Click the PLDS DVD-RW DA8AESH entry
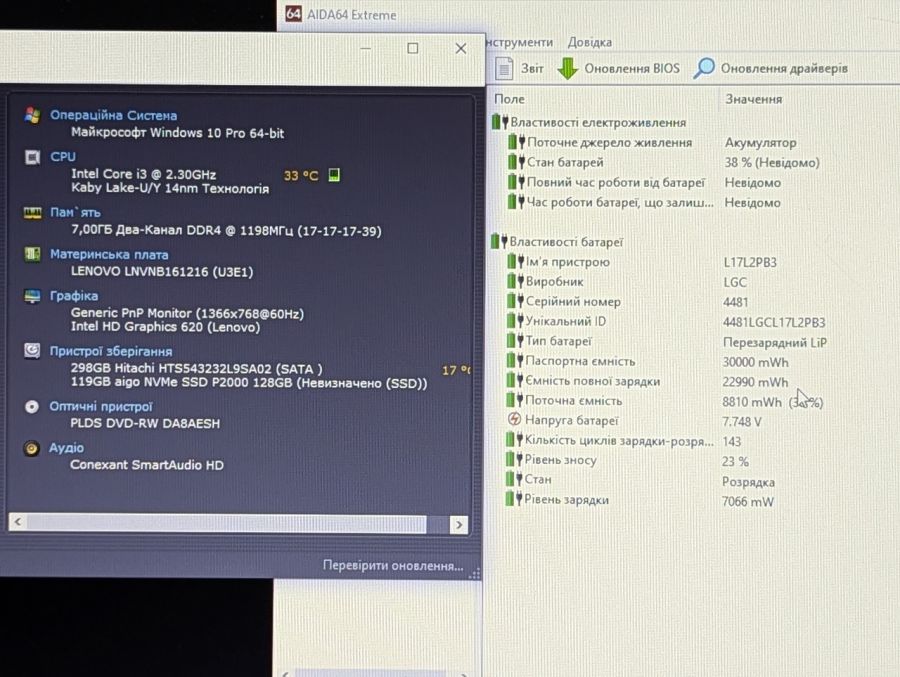The width and height of the screenshot is (900, 677). point(145,423)
